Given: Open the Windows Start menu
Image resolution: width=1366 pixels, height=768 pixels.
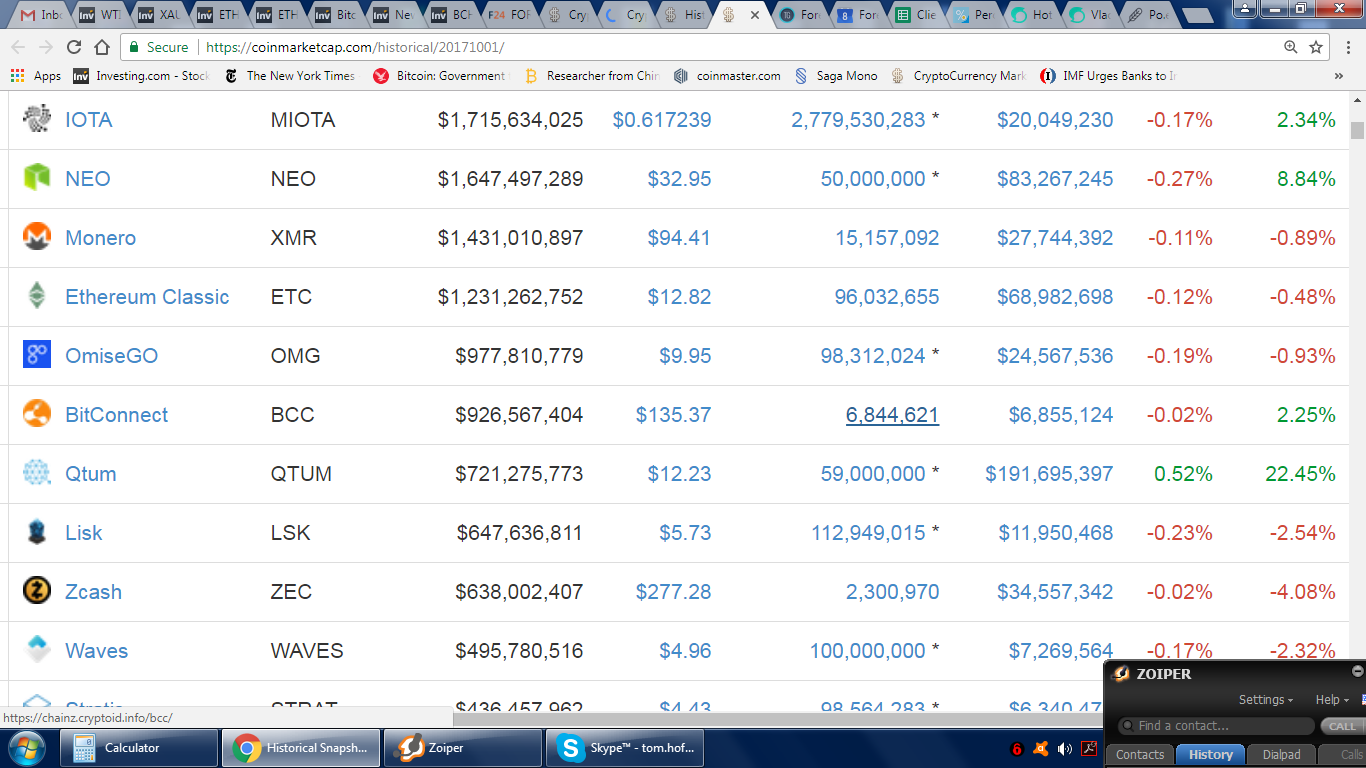Looking at the screenshot, I should (x=27, y=747).
